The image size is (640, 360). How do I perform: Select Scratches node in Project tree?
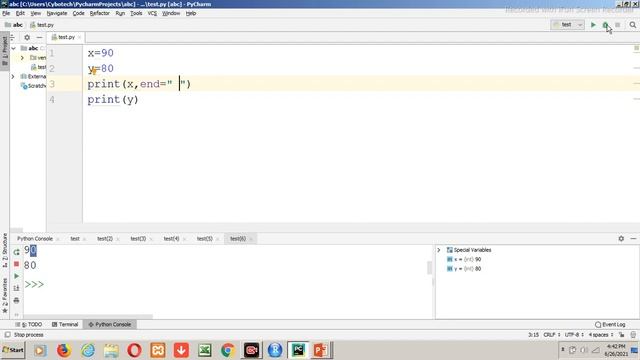click(33, 86)
